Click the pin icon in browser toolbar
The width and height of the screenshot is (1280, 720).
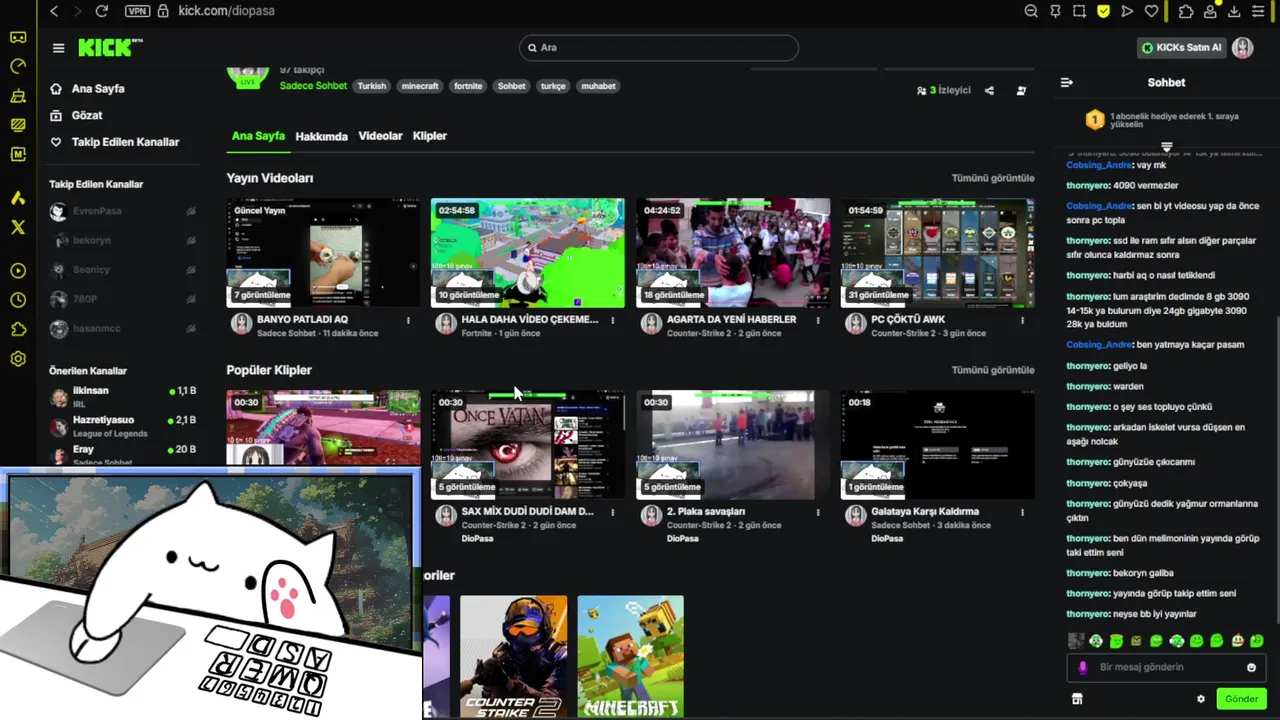tap(1055, 11)
